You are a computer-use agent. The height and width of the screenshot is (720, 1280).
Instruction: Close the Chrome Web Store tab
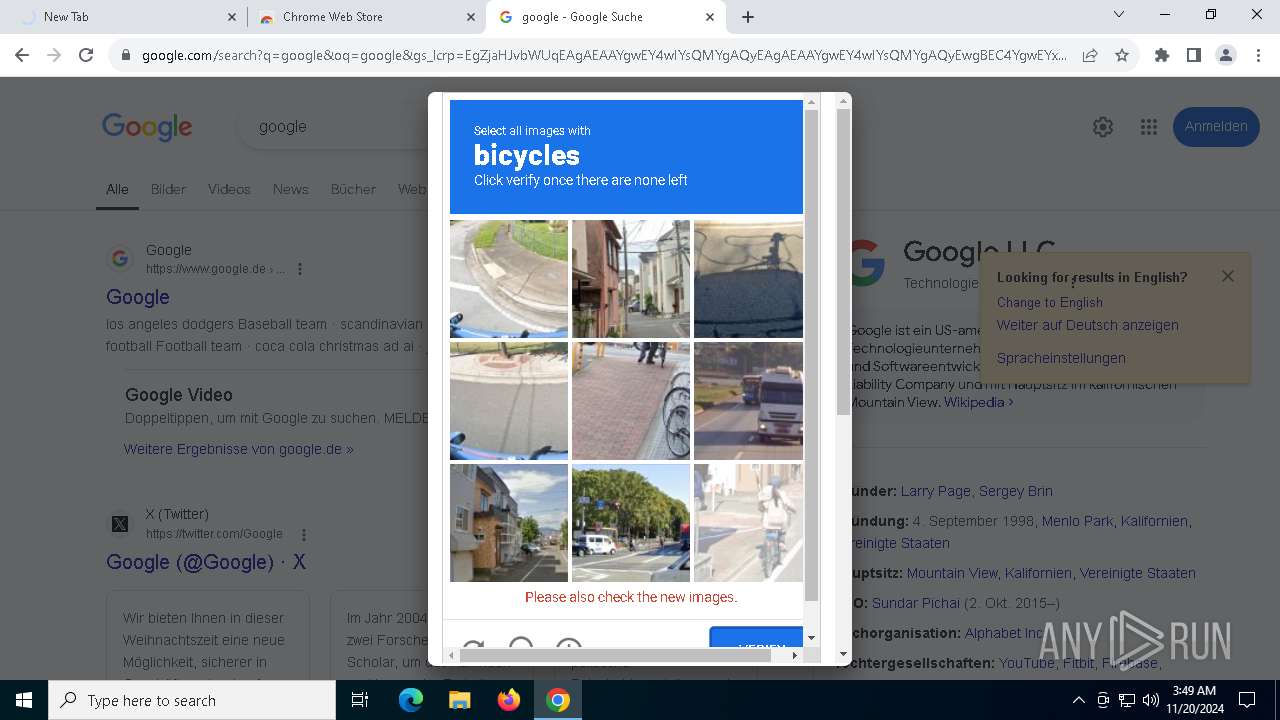pyautogui.click(x=471, y=17)
